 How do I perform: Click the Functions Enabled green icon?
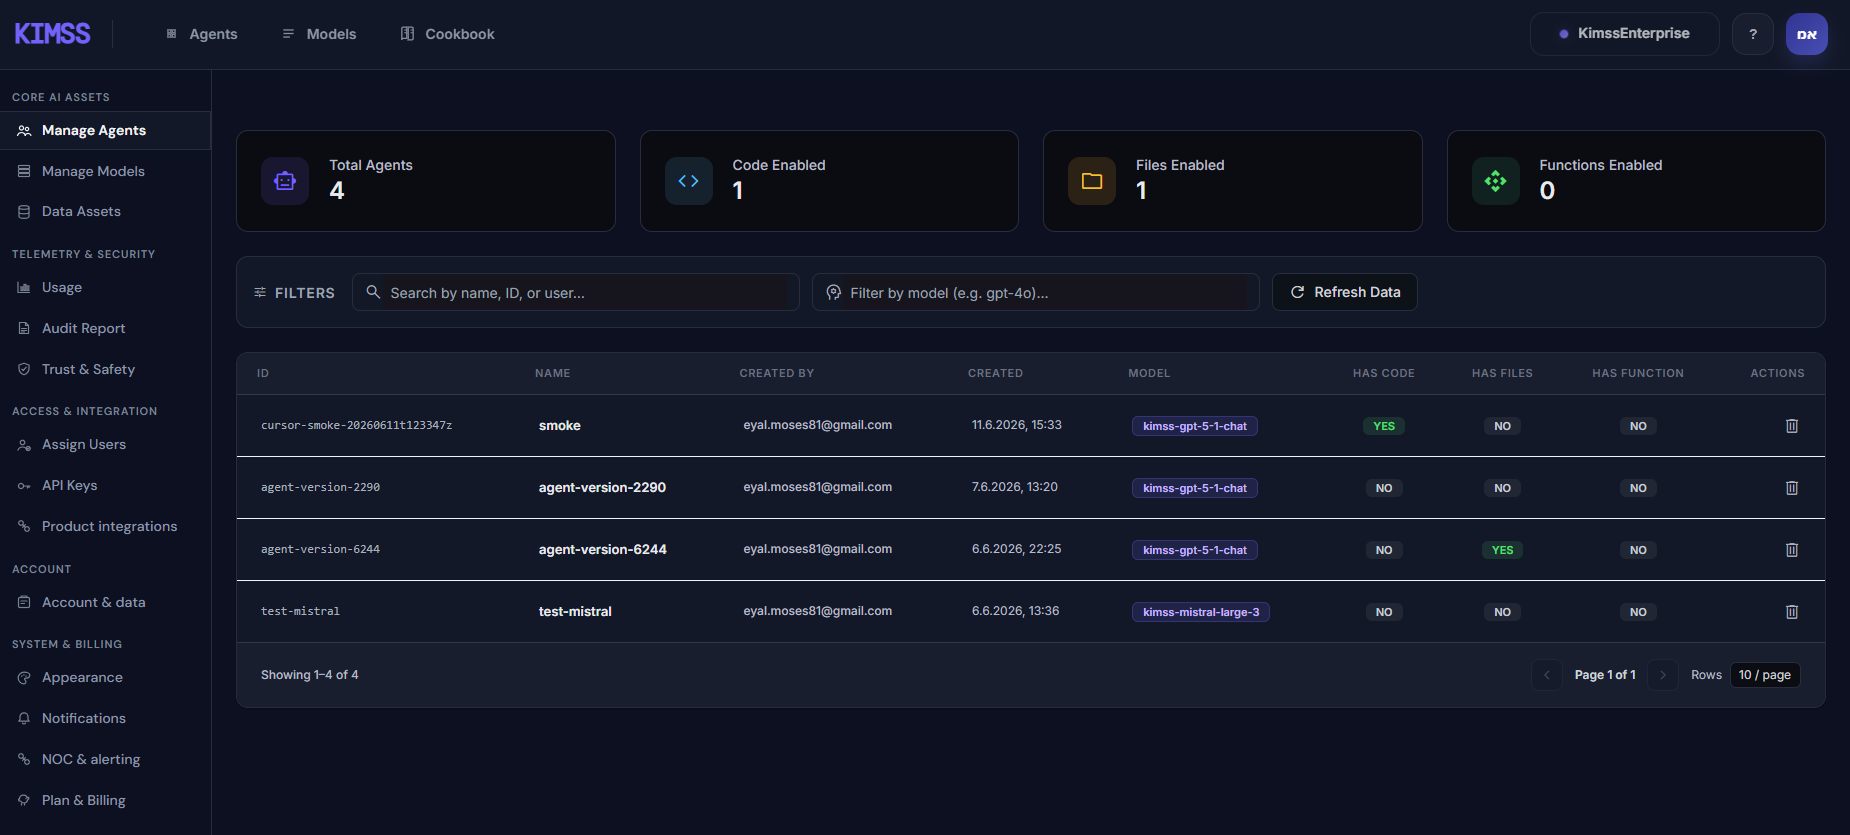pyautogui.click(x=1495, y=181)
